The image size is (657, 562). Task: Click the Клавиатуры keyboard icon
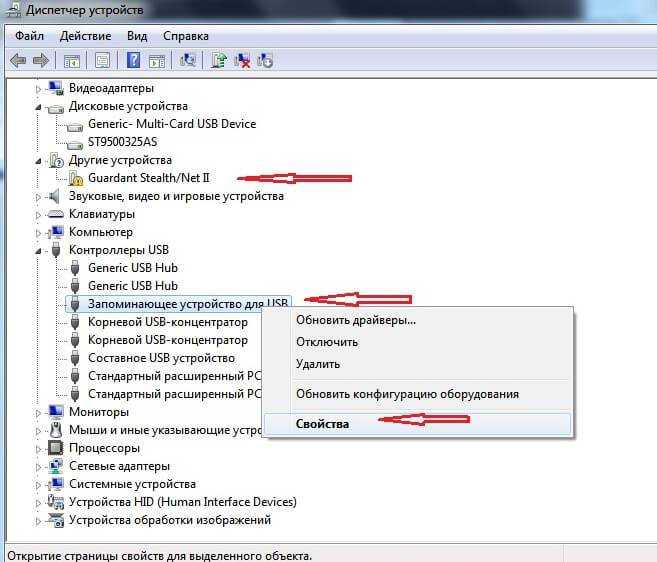click(x=55, y=214)
